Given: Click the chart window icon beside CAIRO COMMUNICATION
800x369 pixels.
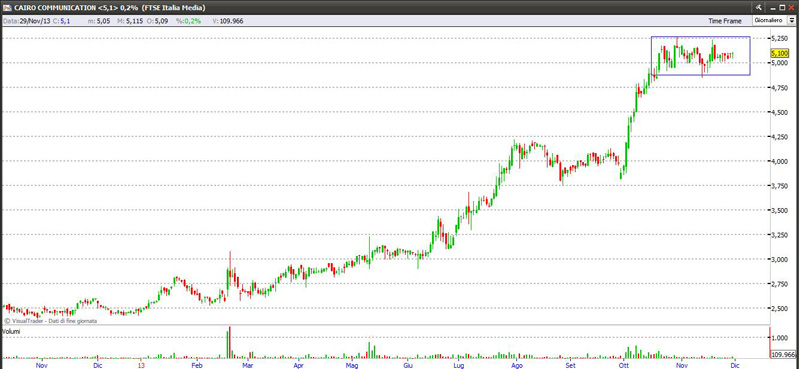Looking at the screenshot, I should tap(7, 8).
